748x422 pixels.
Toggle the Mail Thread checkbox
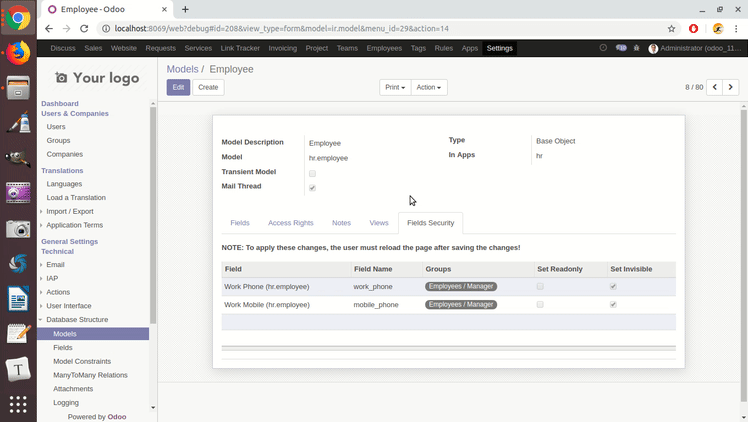point(312,187)
